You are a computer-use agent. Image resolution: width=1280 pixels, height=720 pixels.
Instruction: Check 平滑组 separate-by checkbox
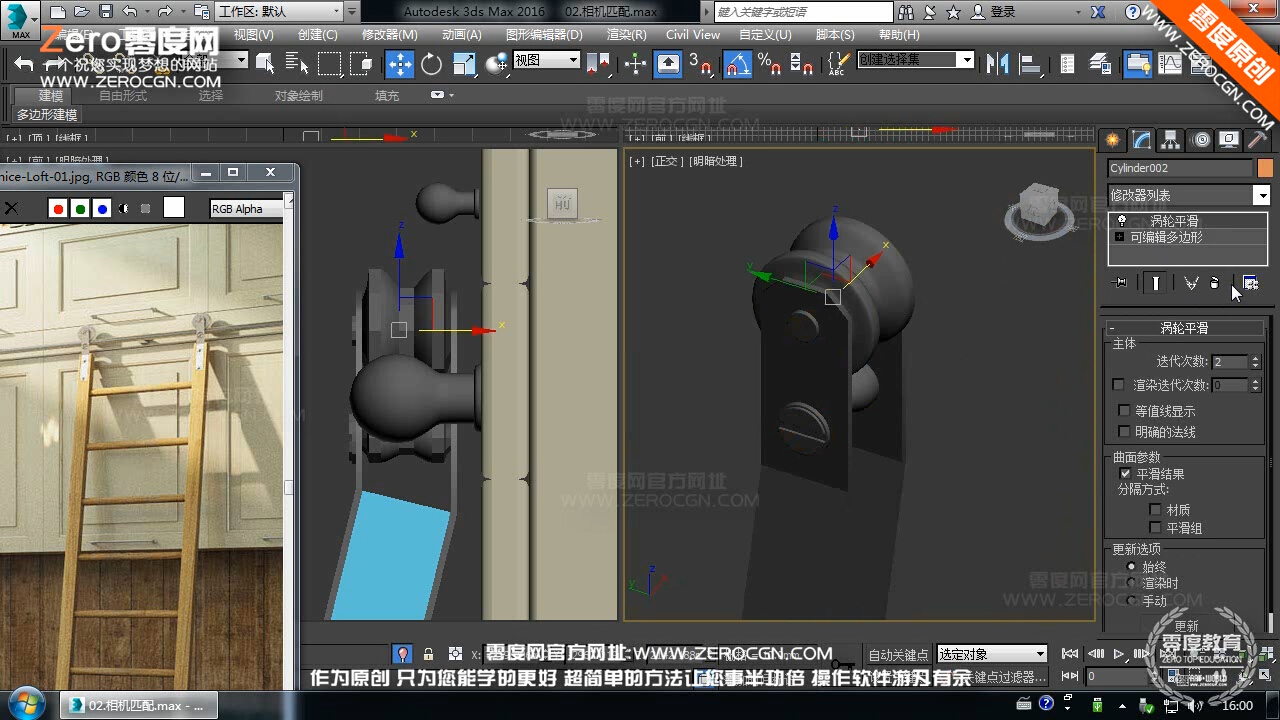[x=1155, y=528]
